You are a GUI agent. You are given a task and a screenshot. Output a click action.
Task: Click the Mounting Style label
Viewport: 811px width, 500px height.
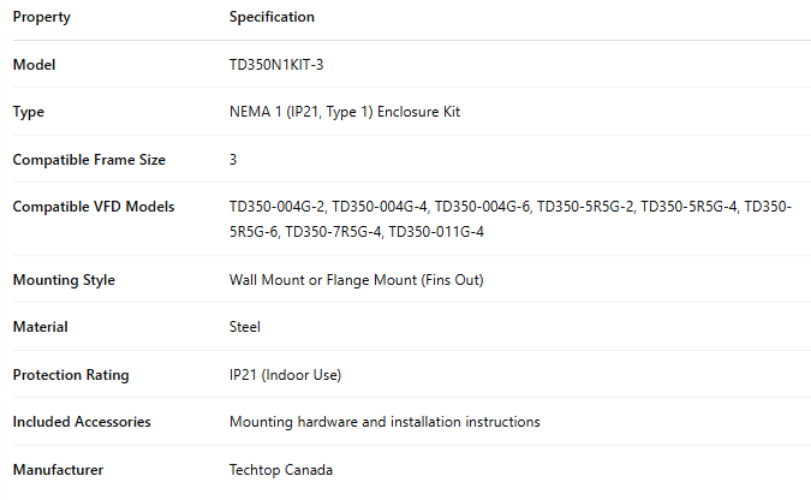tap(63, 280)
